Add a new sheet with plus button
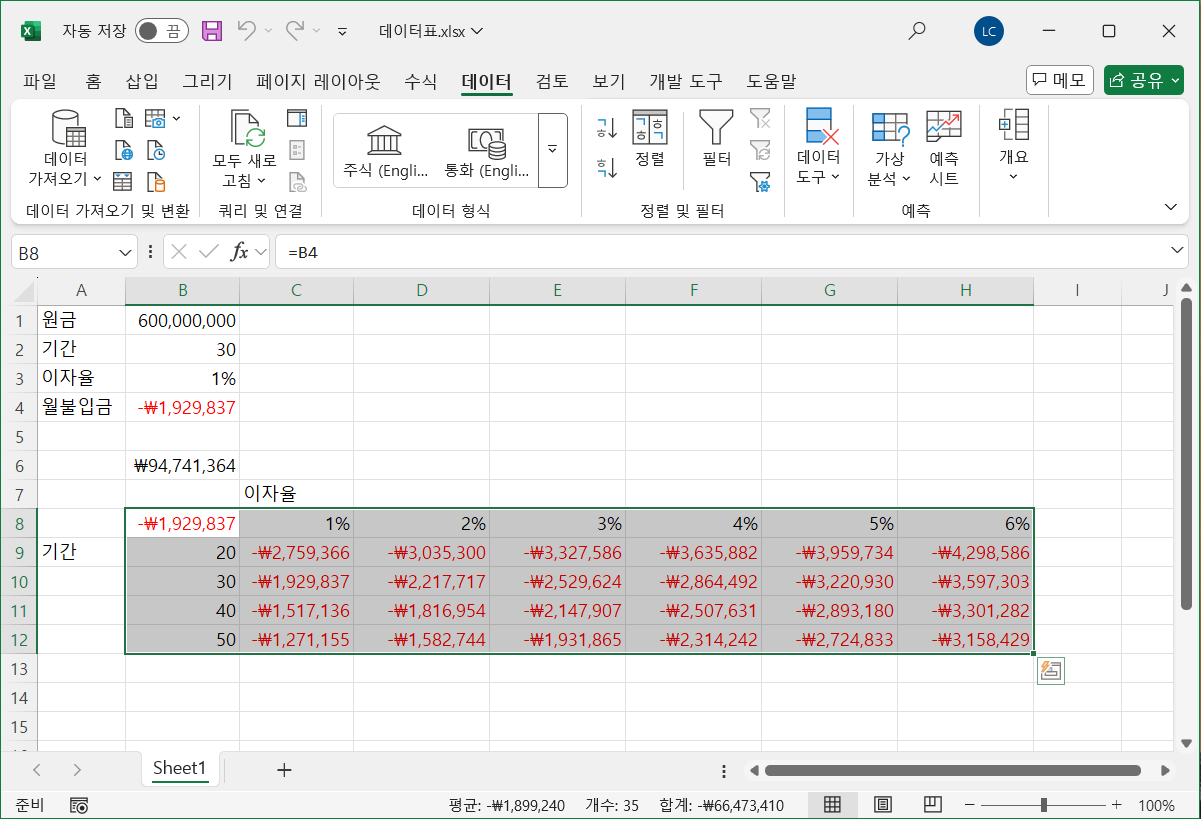The height and width of the screenshot is (819, 1201). 284,769
